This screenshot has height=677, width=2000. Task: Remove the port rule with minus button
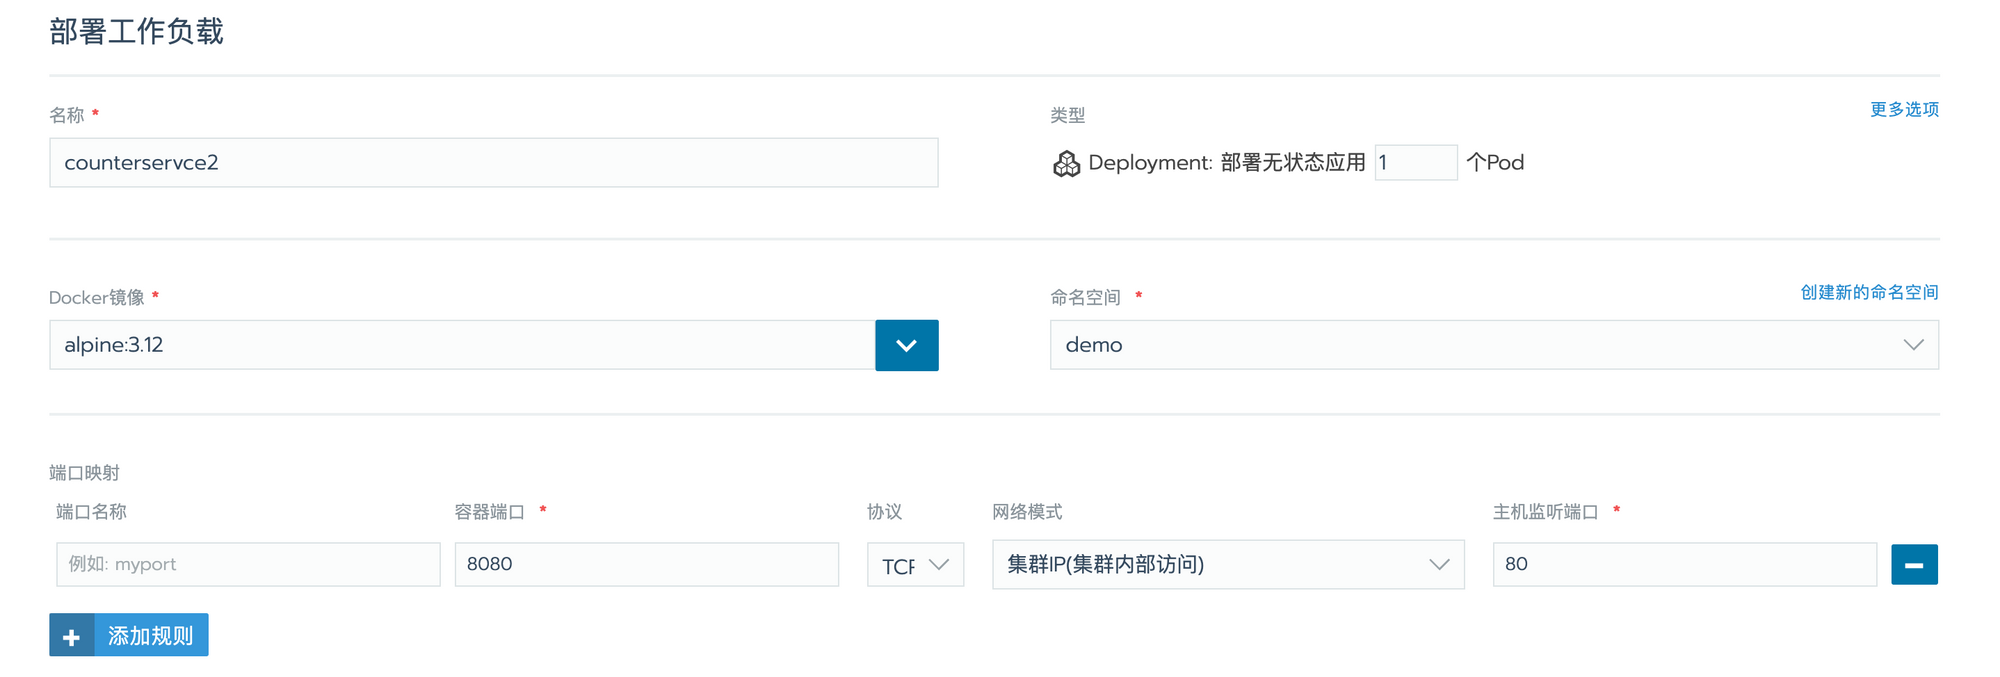(x=1914, y=565)
